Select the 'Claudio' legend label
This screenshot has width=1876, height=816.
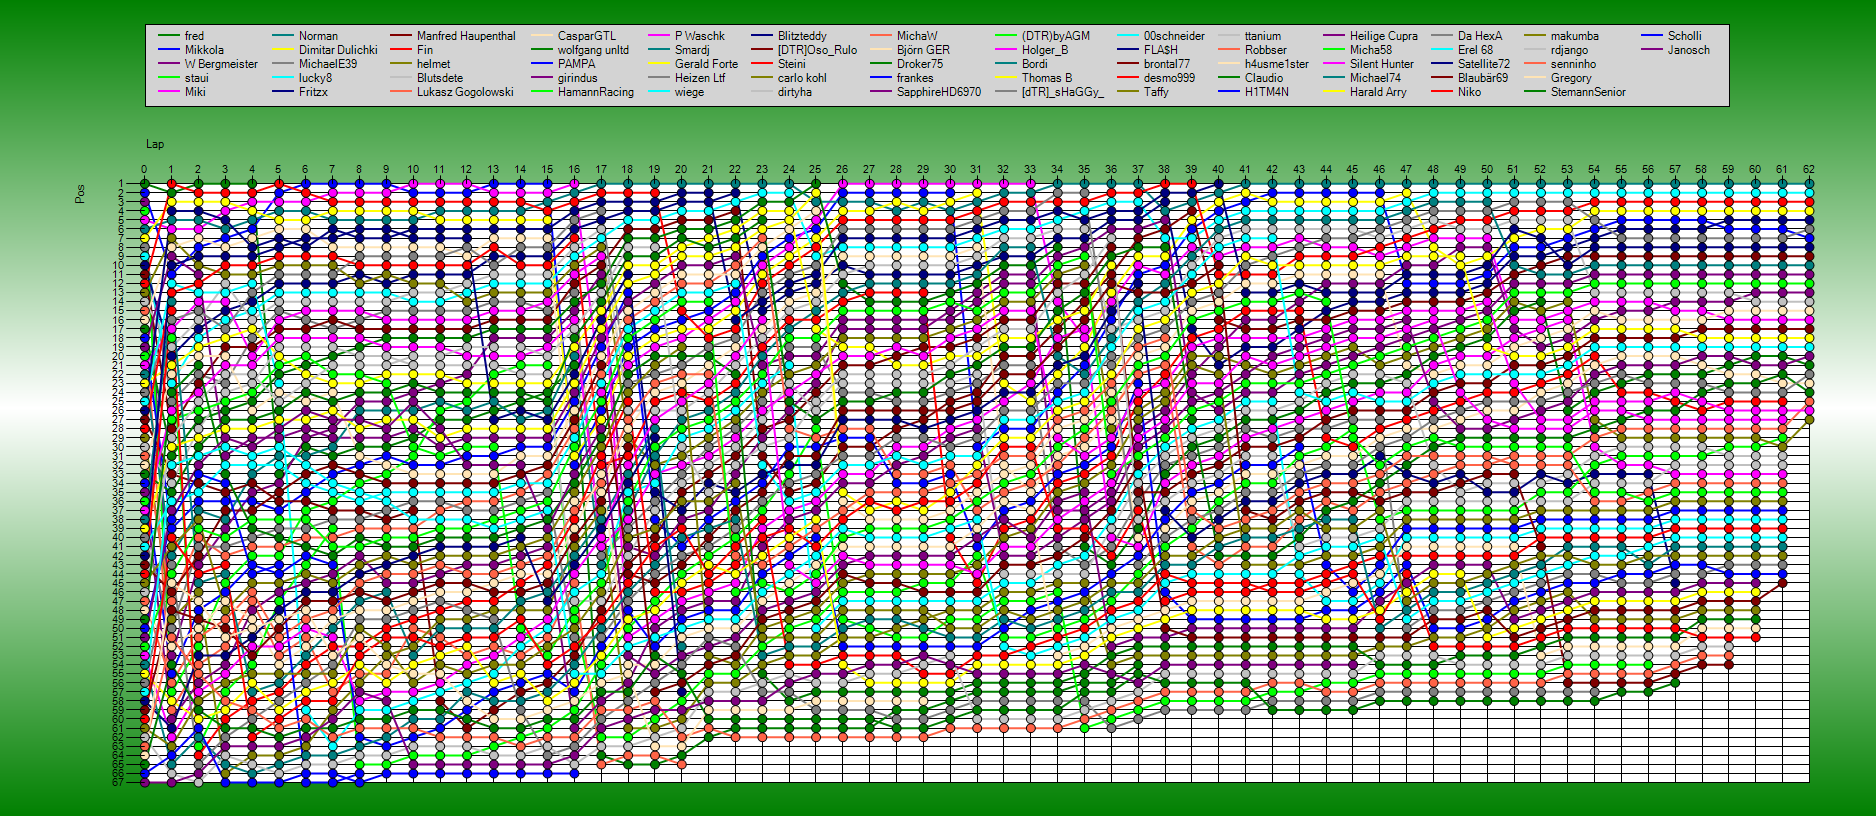(x=1264, y=78)
